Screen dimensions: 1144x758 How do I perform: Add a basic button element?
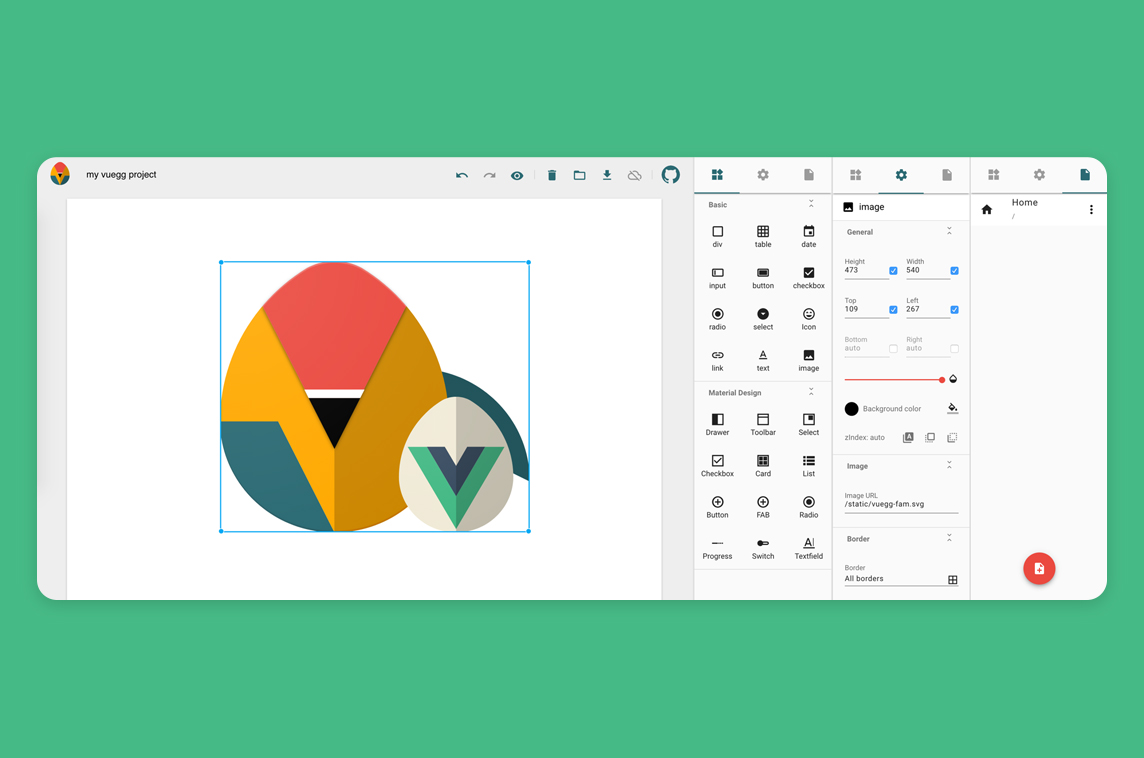pyautogui.click(x=762, y=278)
